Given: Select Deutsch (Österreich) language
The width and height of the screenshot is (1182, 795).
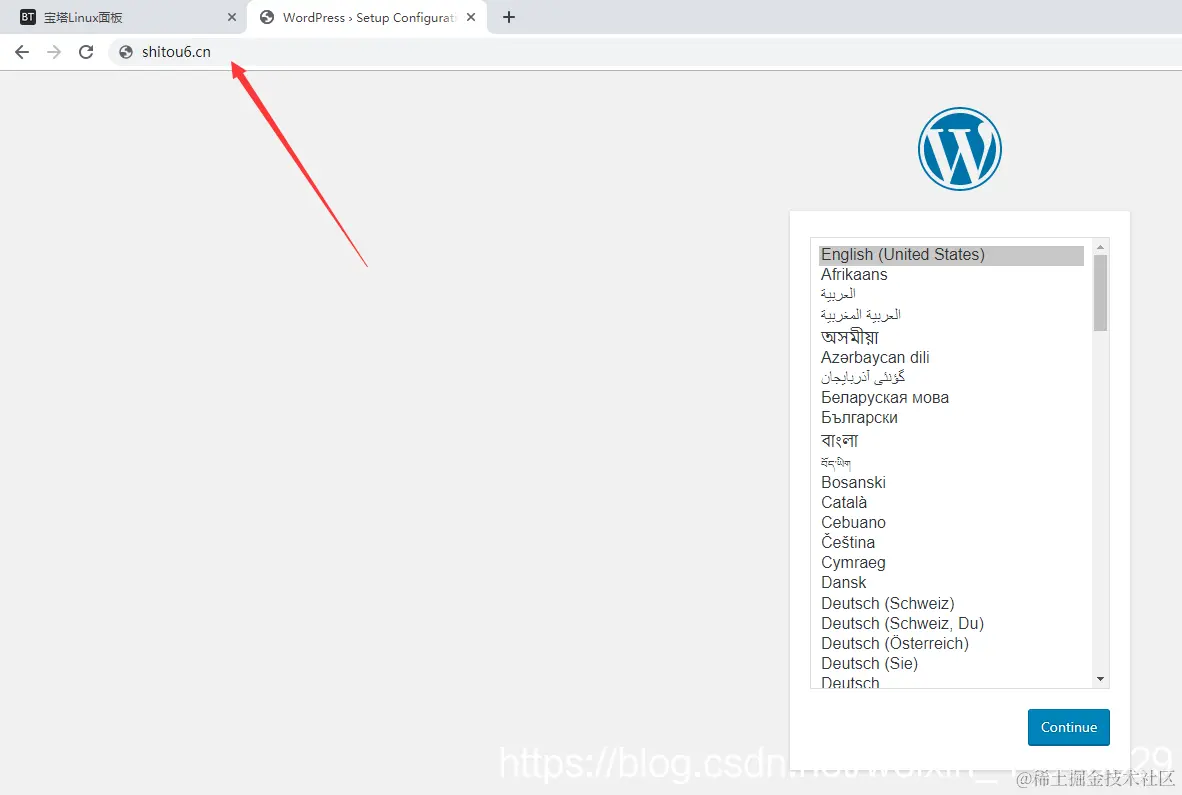Looking at the screenshot, I should 951,644.
